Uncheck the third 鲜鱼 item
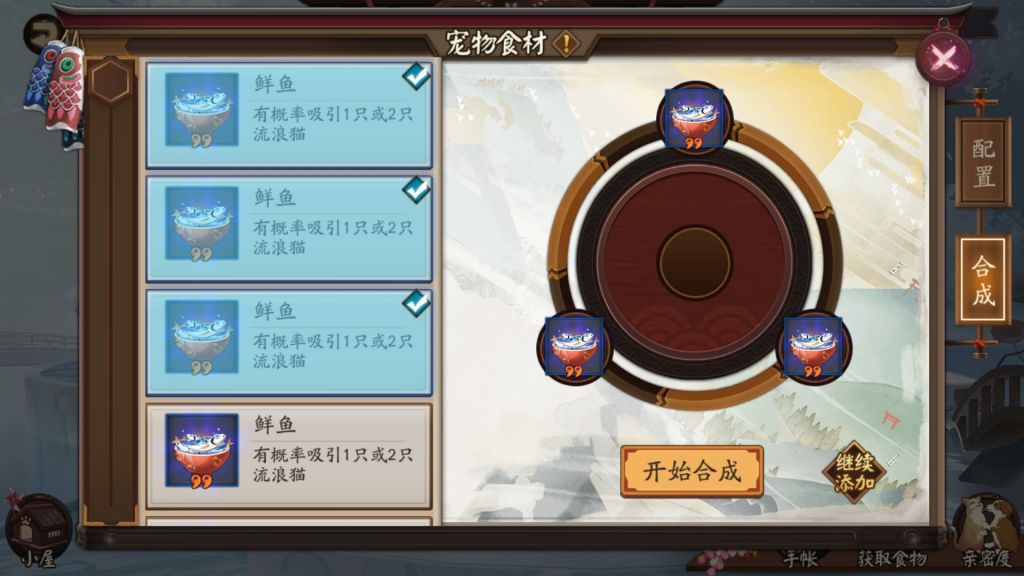This screenshot has width=1024, height=576. tap(288, 342)
